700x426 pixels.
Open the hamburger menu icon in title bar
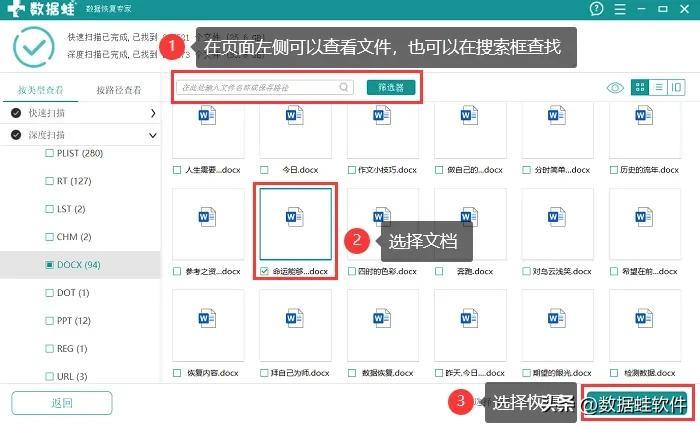620,9
